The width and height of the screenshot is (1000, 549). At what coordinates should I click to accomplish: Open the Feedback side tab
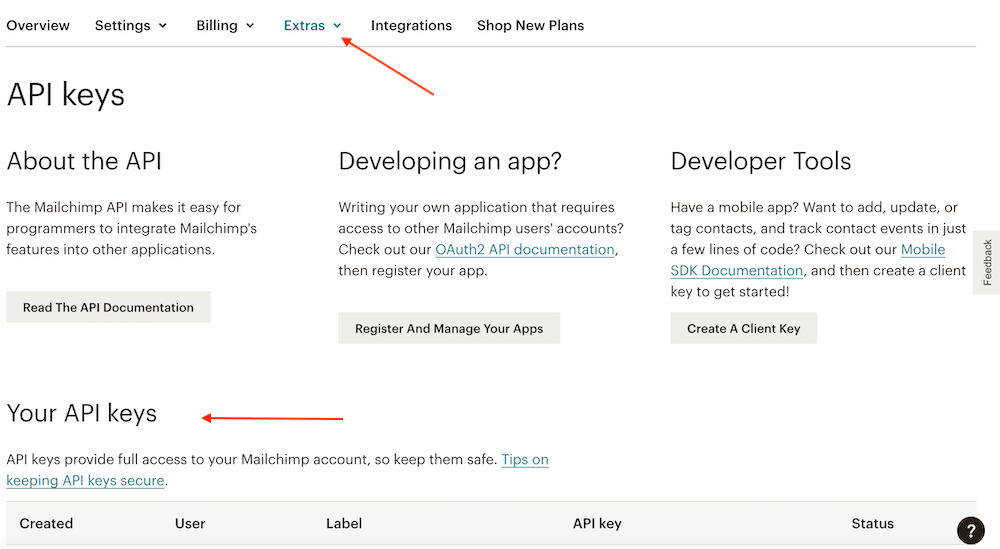pyautogui.click(x=987, y=262)
